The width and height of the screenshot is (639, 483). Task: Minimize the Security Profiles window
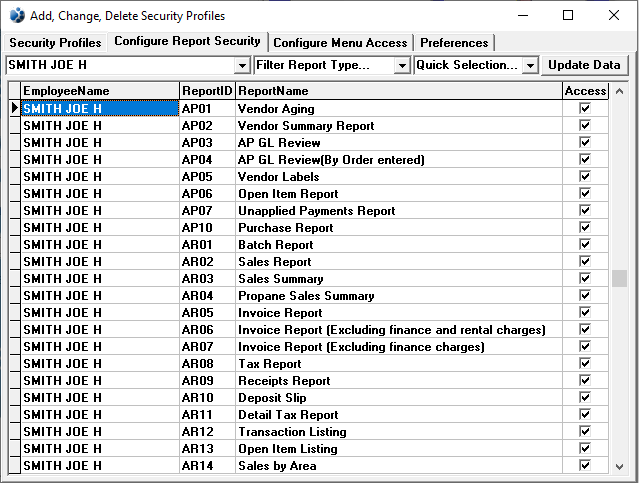(522, 15)
